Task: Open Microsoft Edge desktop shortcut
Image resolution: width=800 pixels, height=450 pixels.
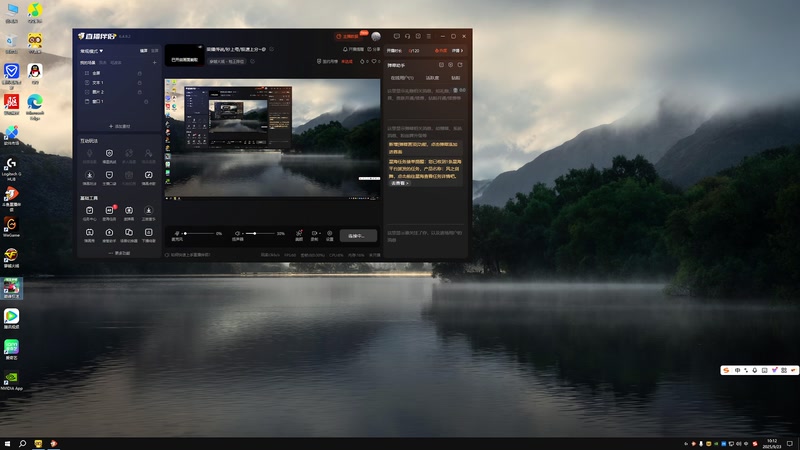Action: click(x=35, y=107)
